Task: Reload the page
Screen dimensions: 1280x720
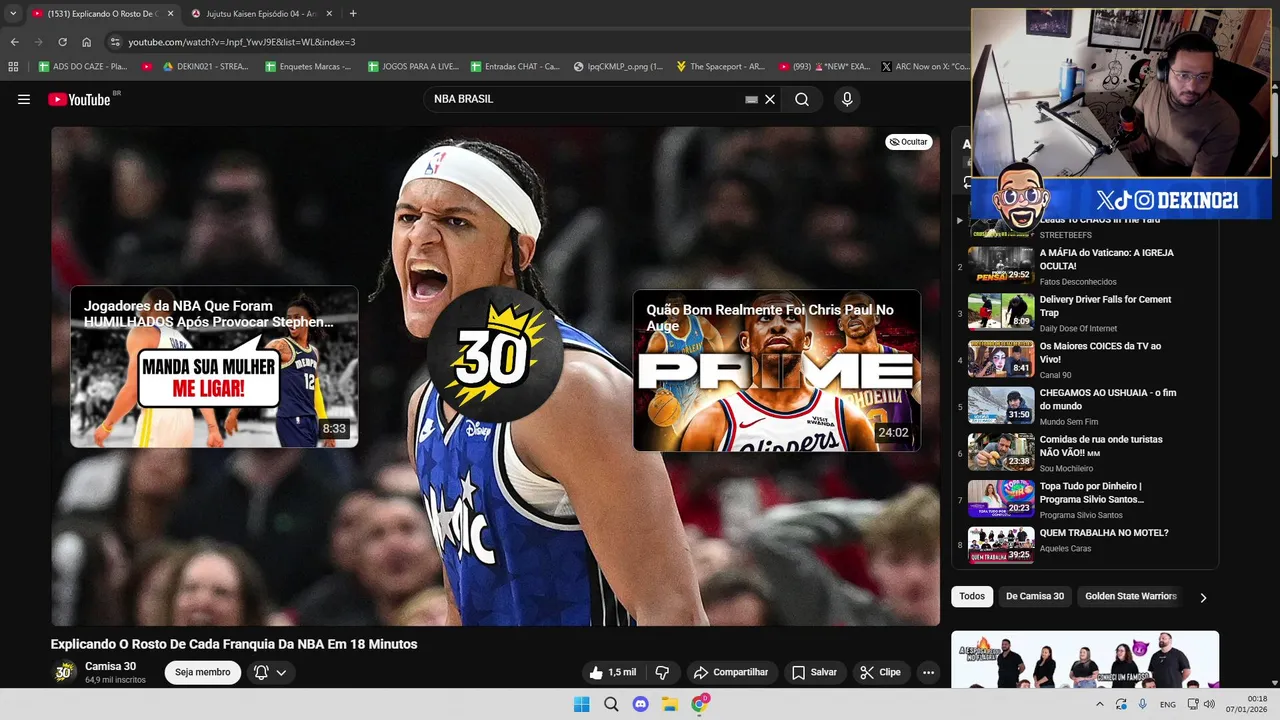Action: (x=62, y=42)
